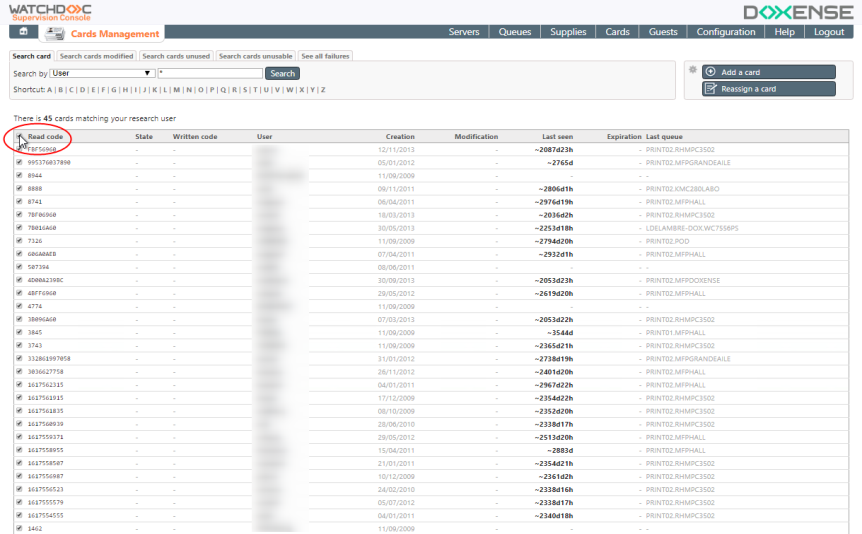
Task: Click the edit icon on Reassign a card
Action: point(710,89)
